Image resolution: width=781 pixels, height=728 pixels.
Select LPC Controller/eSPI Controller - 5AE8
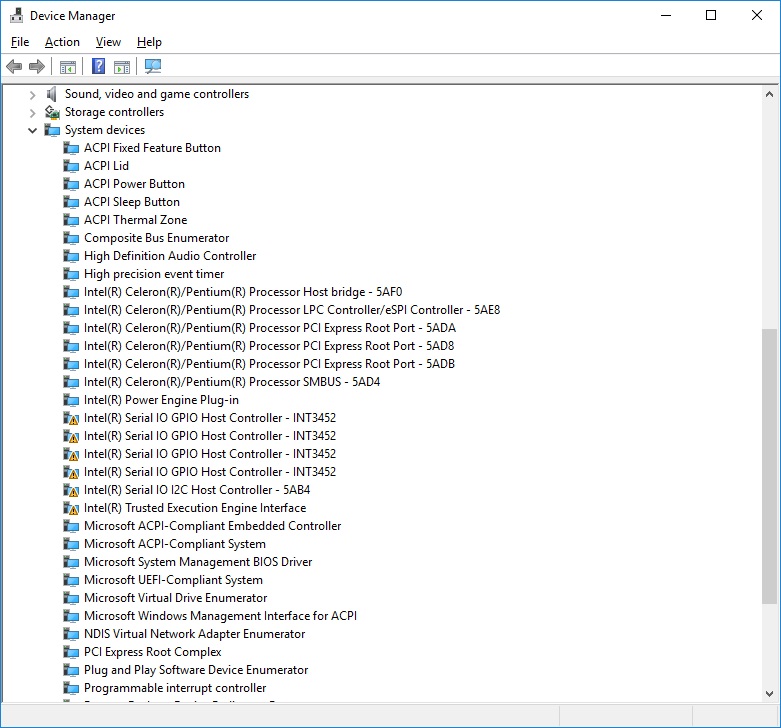pyautogui.click(x=292, y=310)
